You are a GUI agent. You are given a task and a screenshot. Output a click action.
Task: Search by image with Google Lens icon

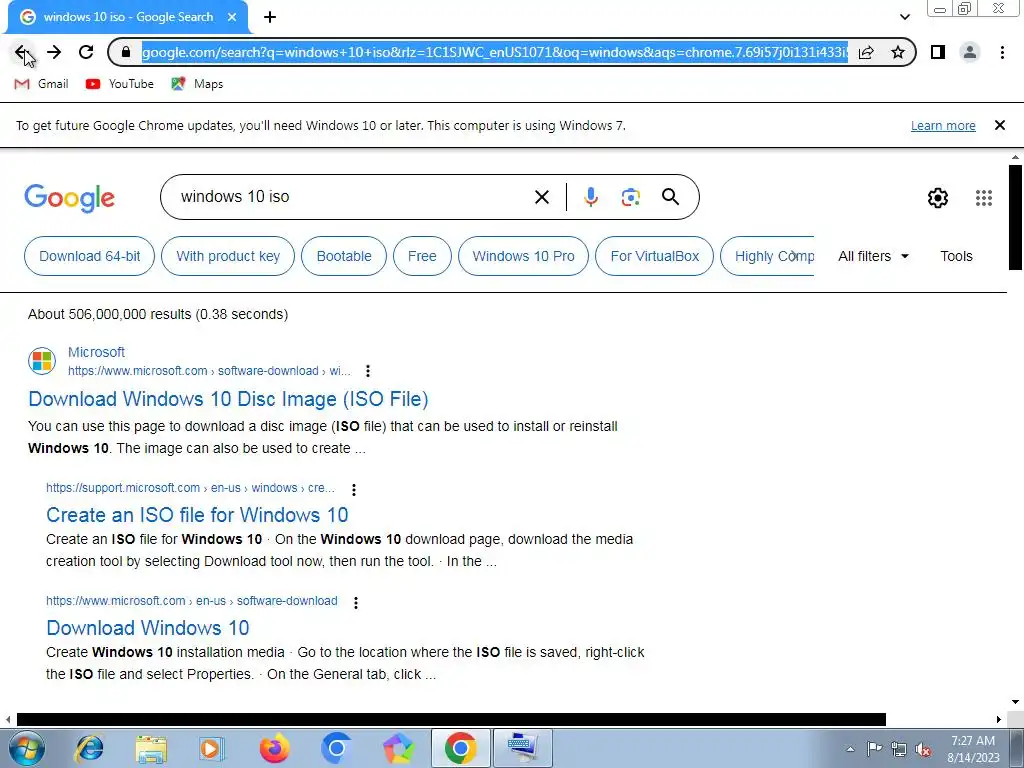click(631, 197)
